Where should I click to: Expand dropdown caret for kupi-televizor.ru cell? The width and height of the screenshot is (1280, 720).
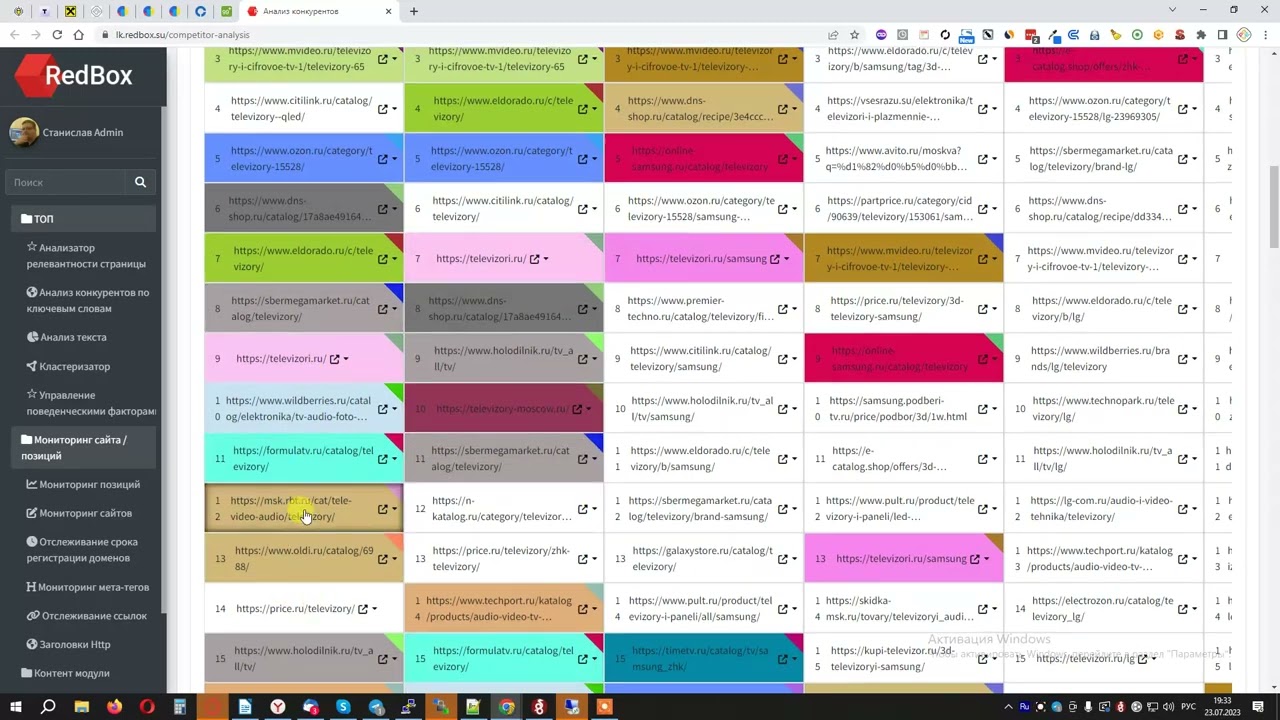click(995, 659)
